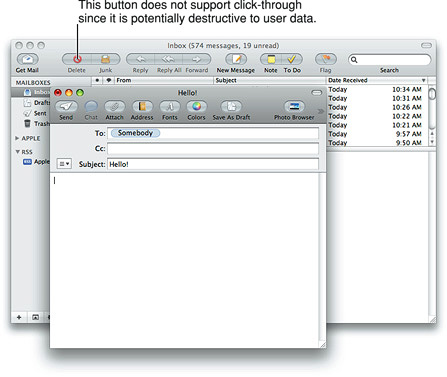Sort by Date Received column header
This screenshot has height=377, width=447.
point(377,80)
